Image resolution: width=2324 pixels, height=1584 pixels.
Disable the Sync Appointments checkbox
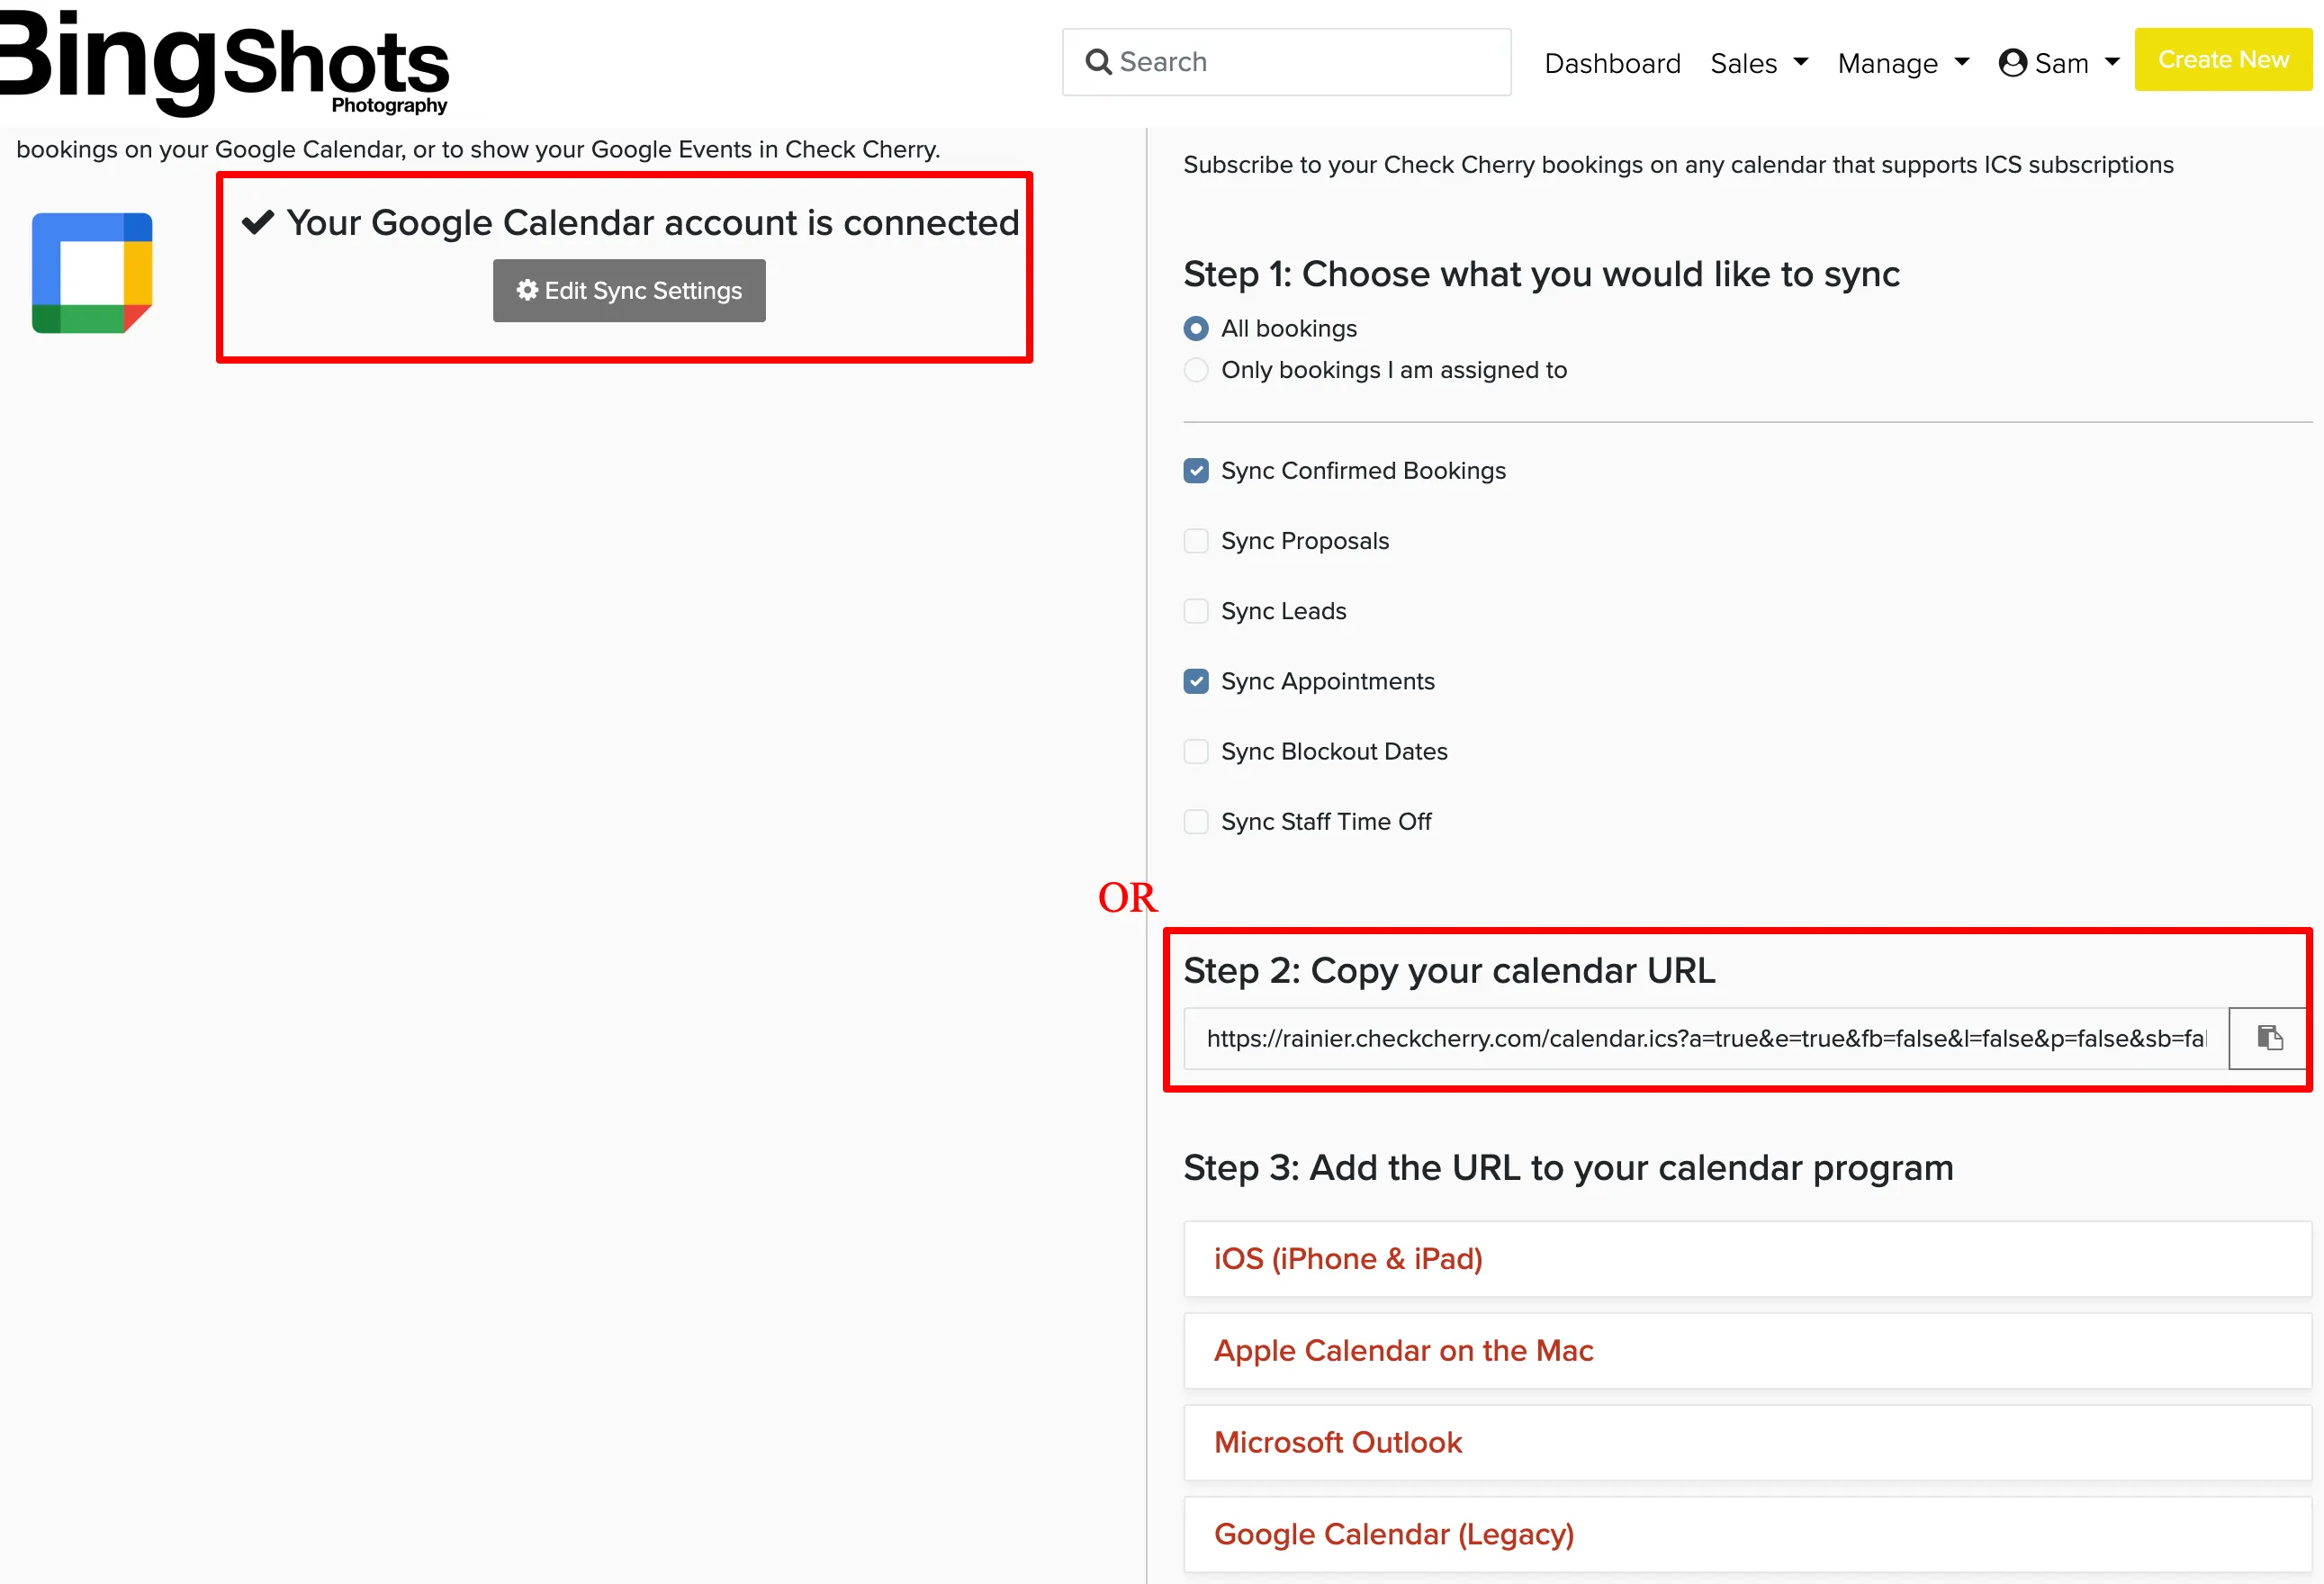1196,681
